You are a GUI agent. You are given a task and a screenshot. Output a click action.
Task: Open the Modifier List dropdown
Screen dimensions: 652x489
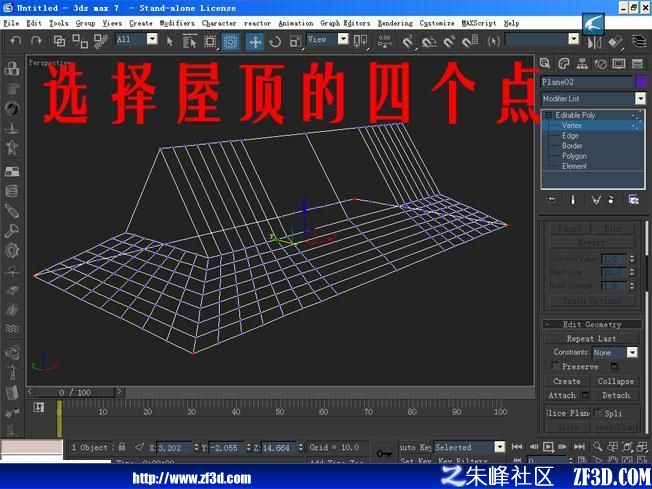pyautogui.click(x=640, y=99)
